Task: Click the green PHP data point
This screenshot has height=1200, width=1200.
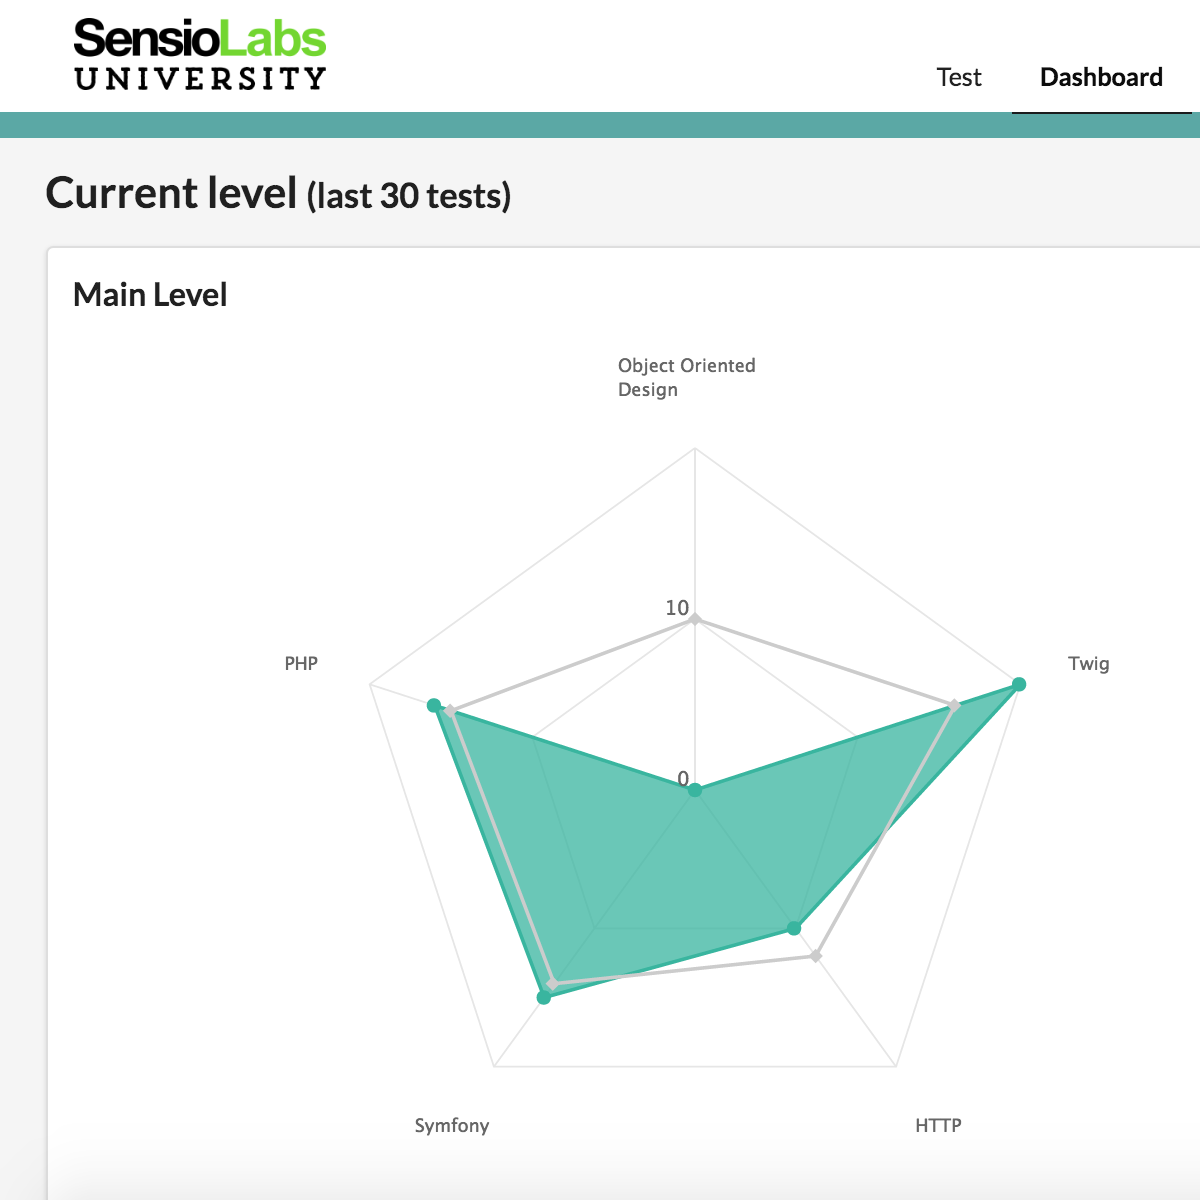Action: 434,705
